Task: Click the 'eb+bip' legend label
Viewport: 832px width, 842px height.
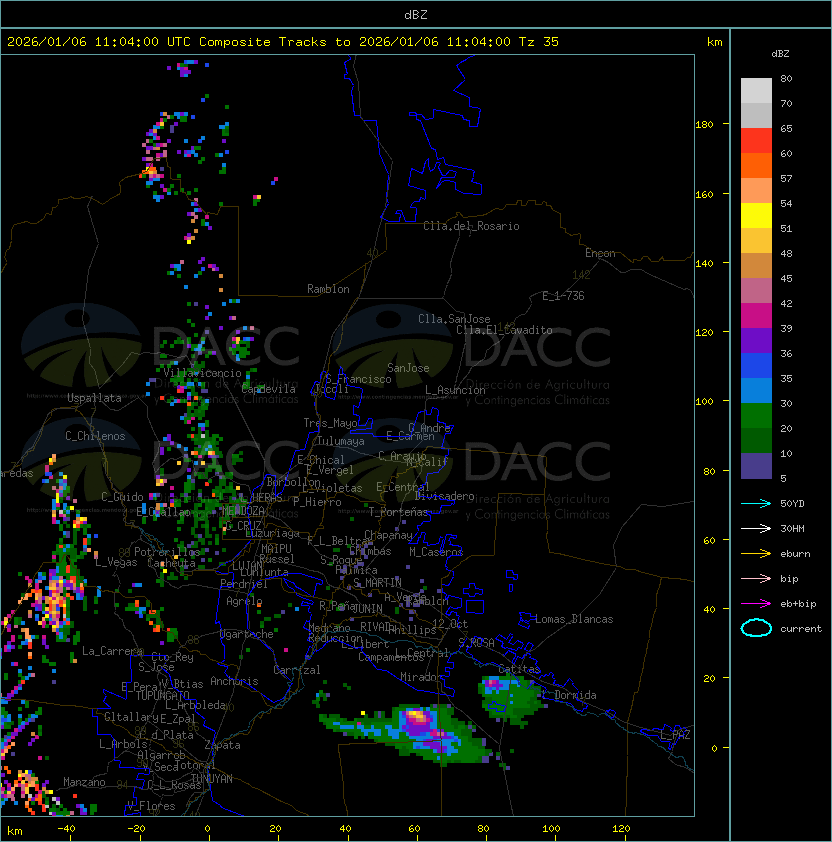Action: [798, 604]
